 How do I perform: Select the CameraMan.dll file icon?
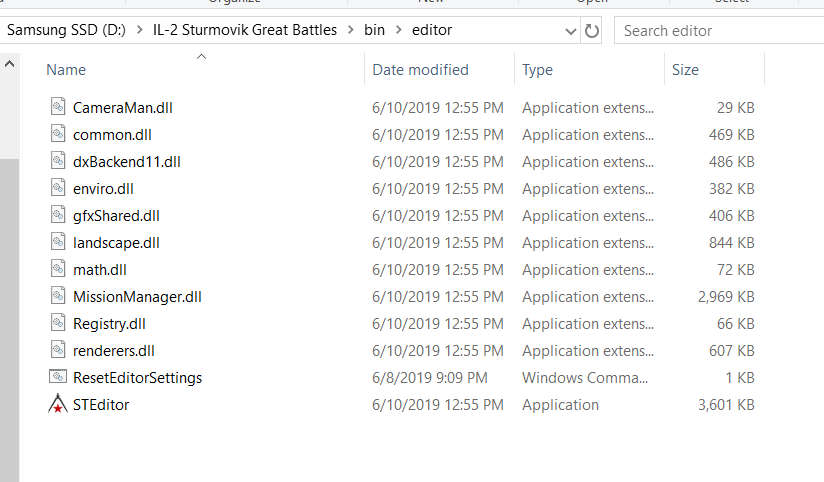click(x=58, y=107)
